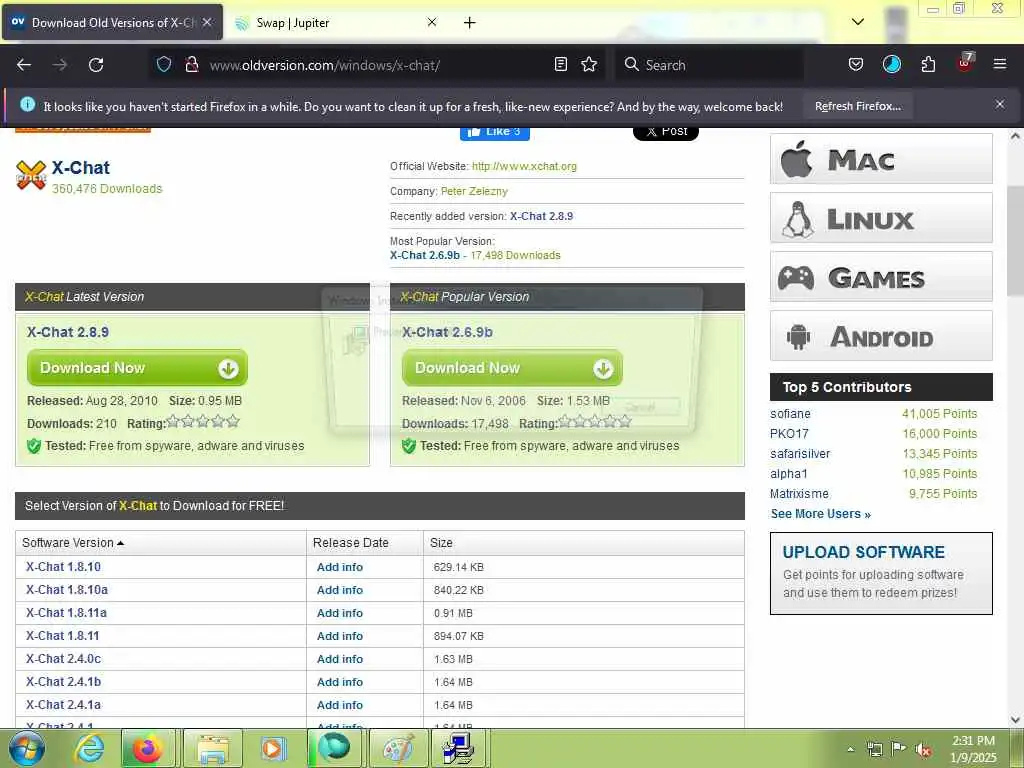Open the Linux software category
The width and height of the screenshot is (1024, 768).
point(881,218)
